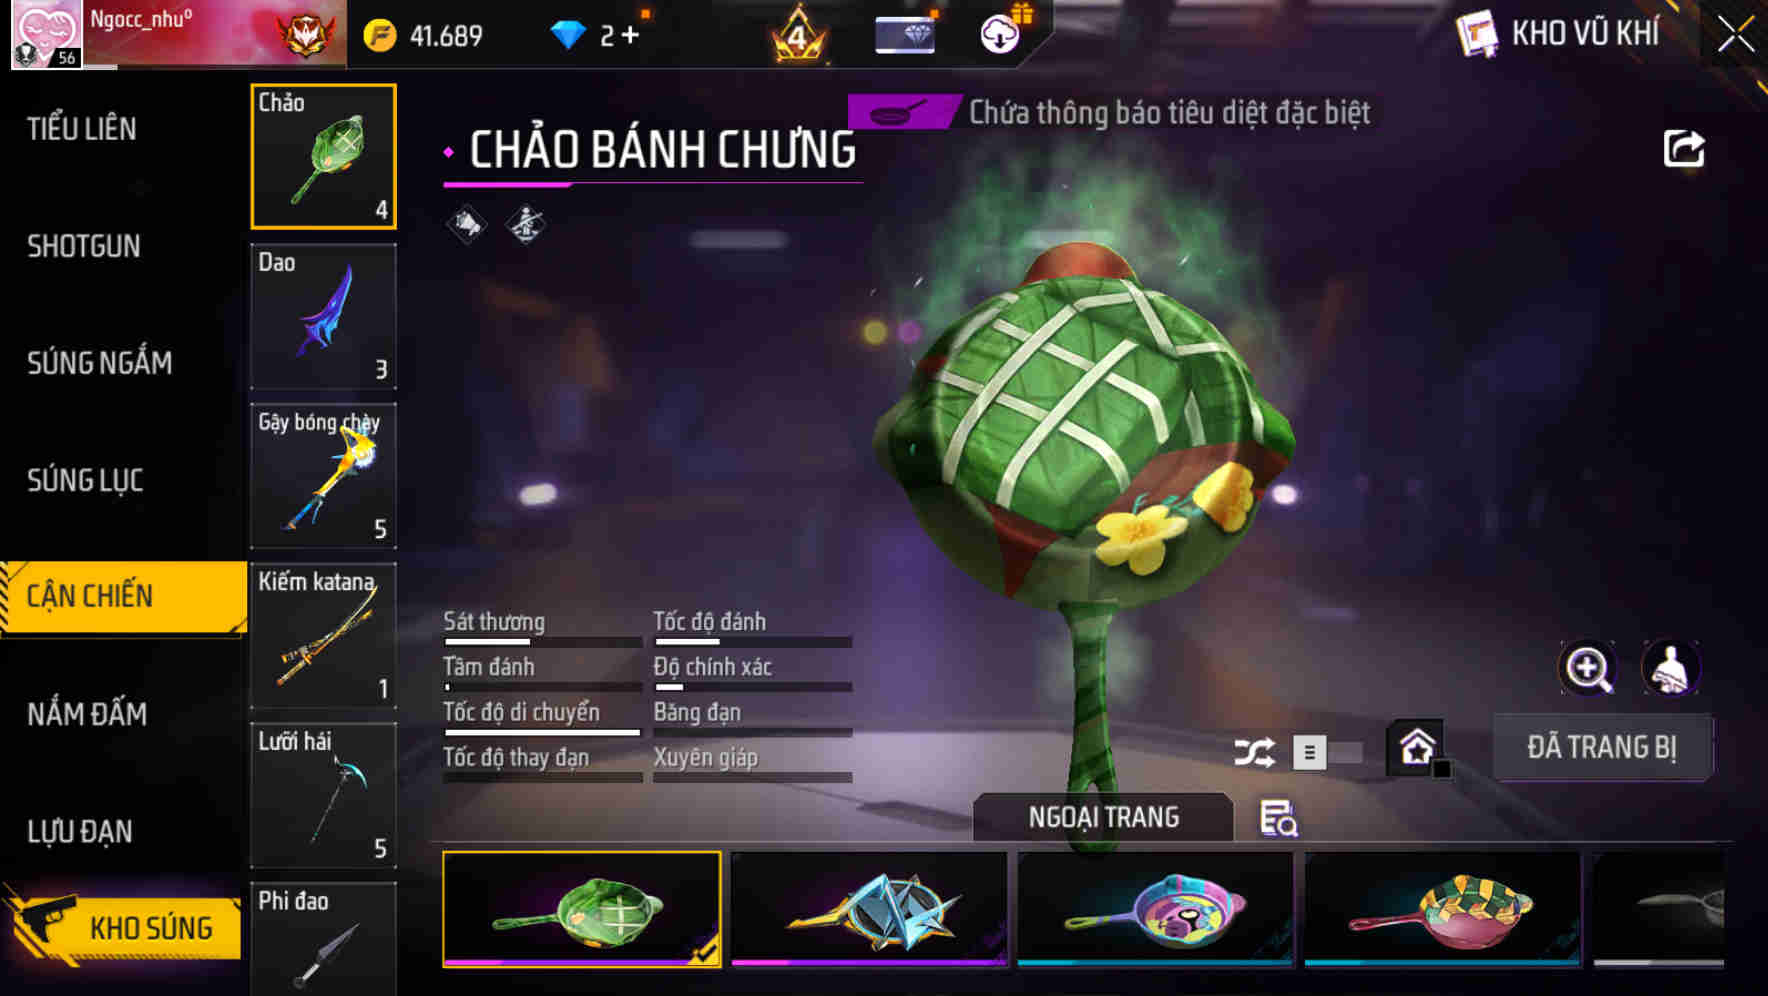Image resolution: width=1768 pixels, height=996 pixels.
Task: Open the cloud download center icon
Action: [1000, 35]
